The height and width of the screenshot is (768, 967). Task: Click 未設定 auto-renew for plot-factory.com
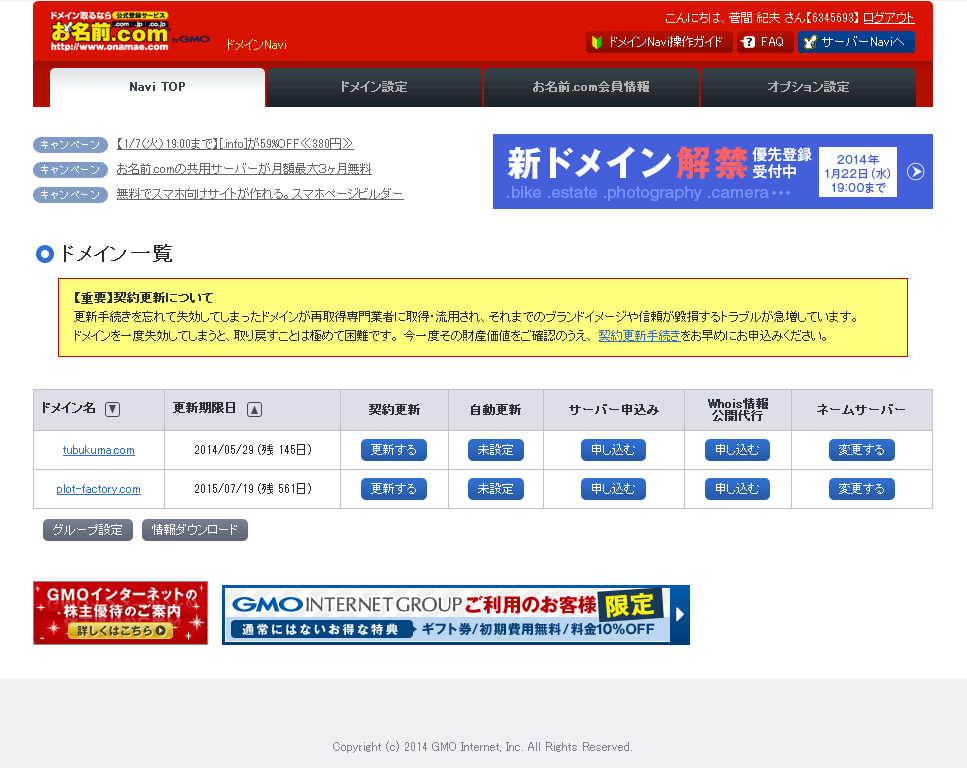[x=496, y=489]
